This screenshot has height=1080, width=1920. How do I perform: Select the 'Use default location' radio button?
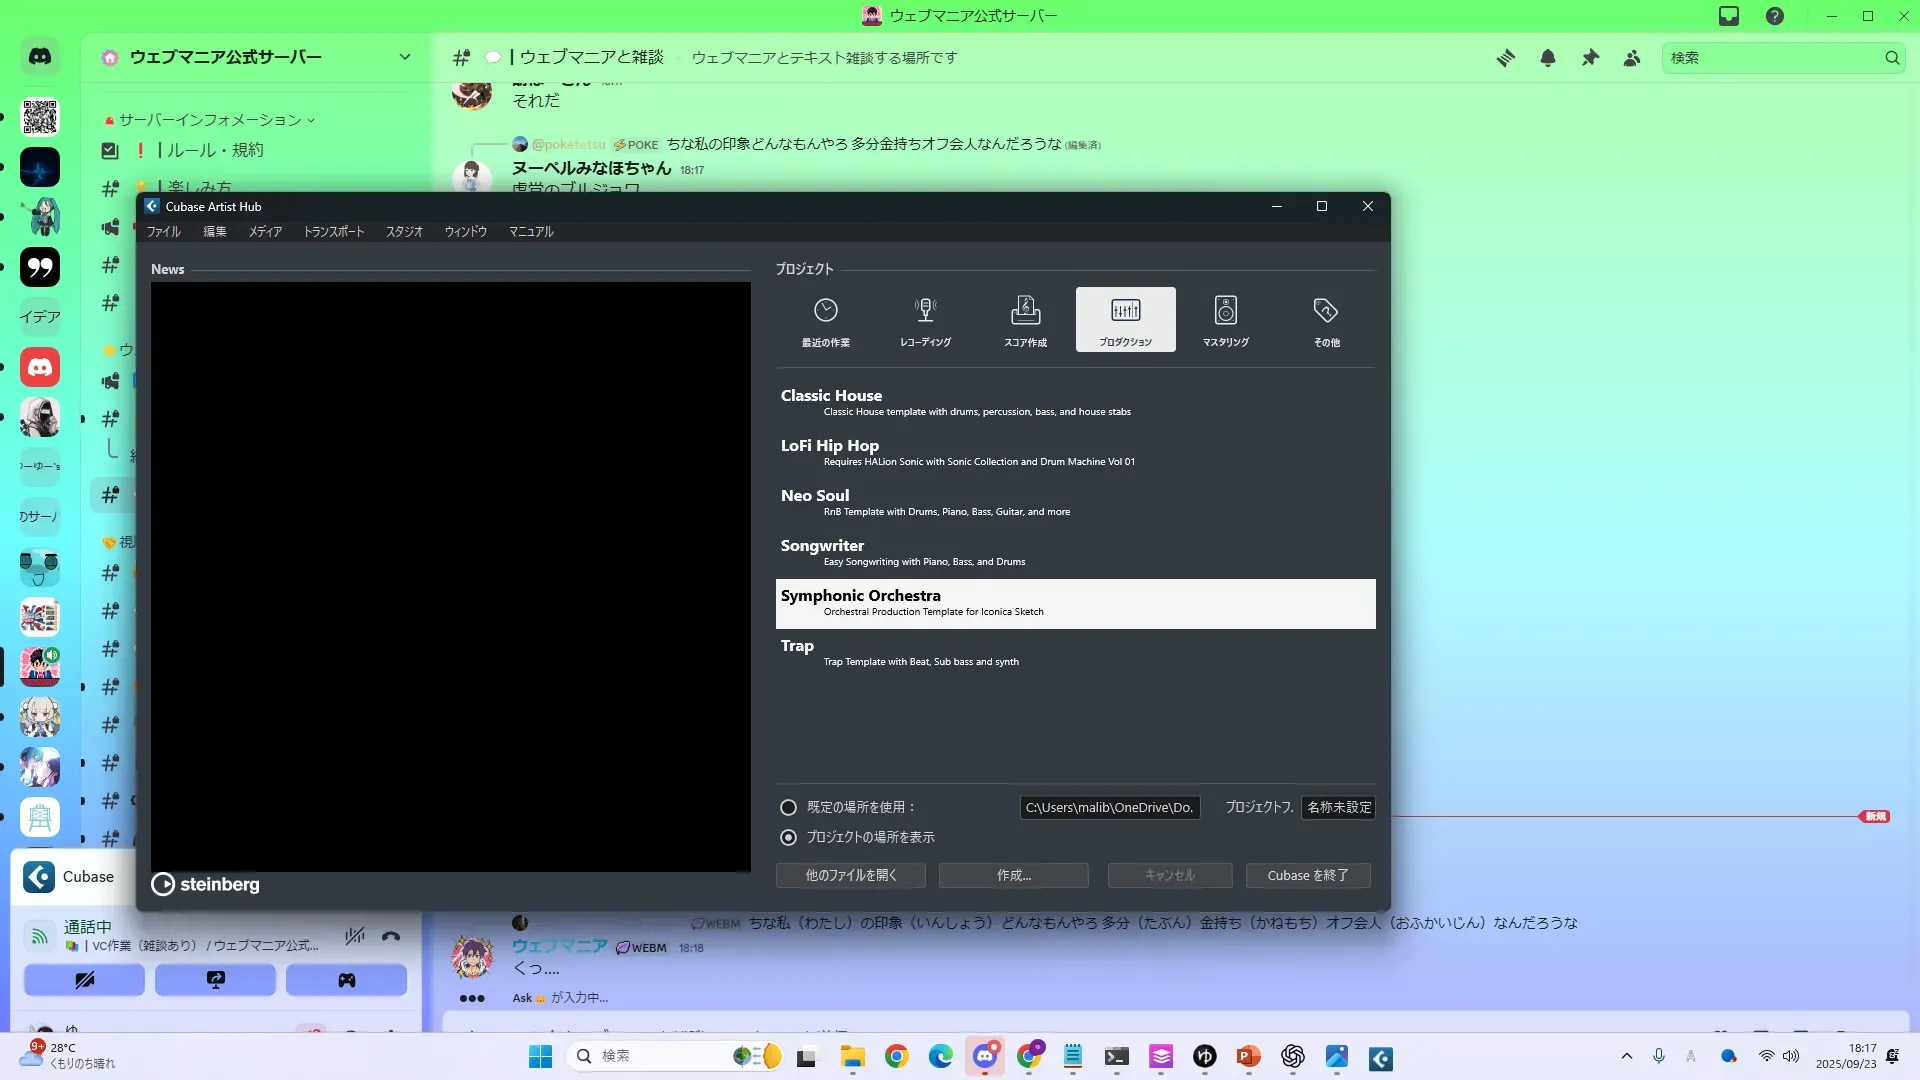point(789,807)
